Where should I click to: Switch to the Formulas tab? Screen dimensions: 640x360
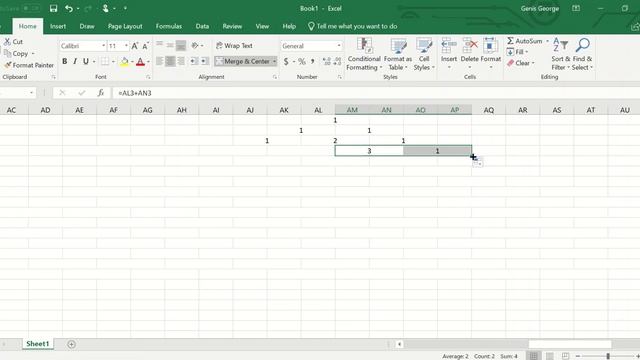point(169,26)
